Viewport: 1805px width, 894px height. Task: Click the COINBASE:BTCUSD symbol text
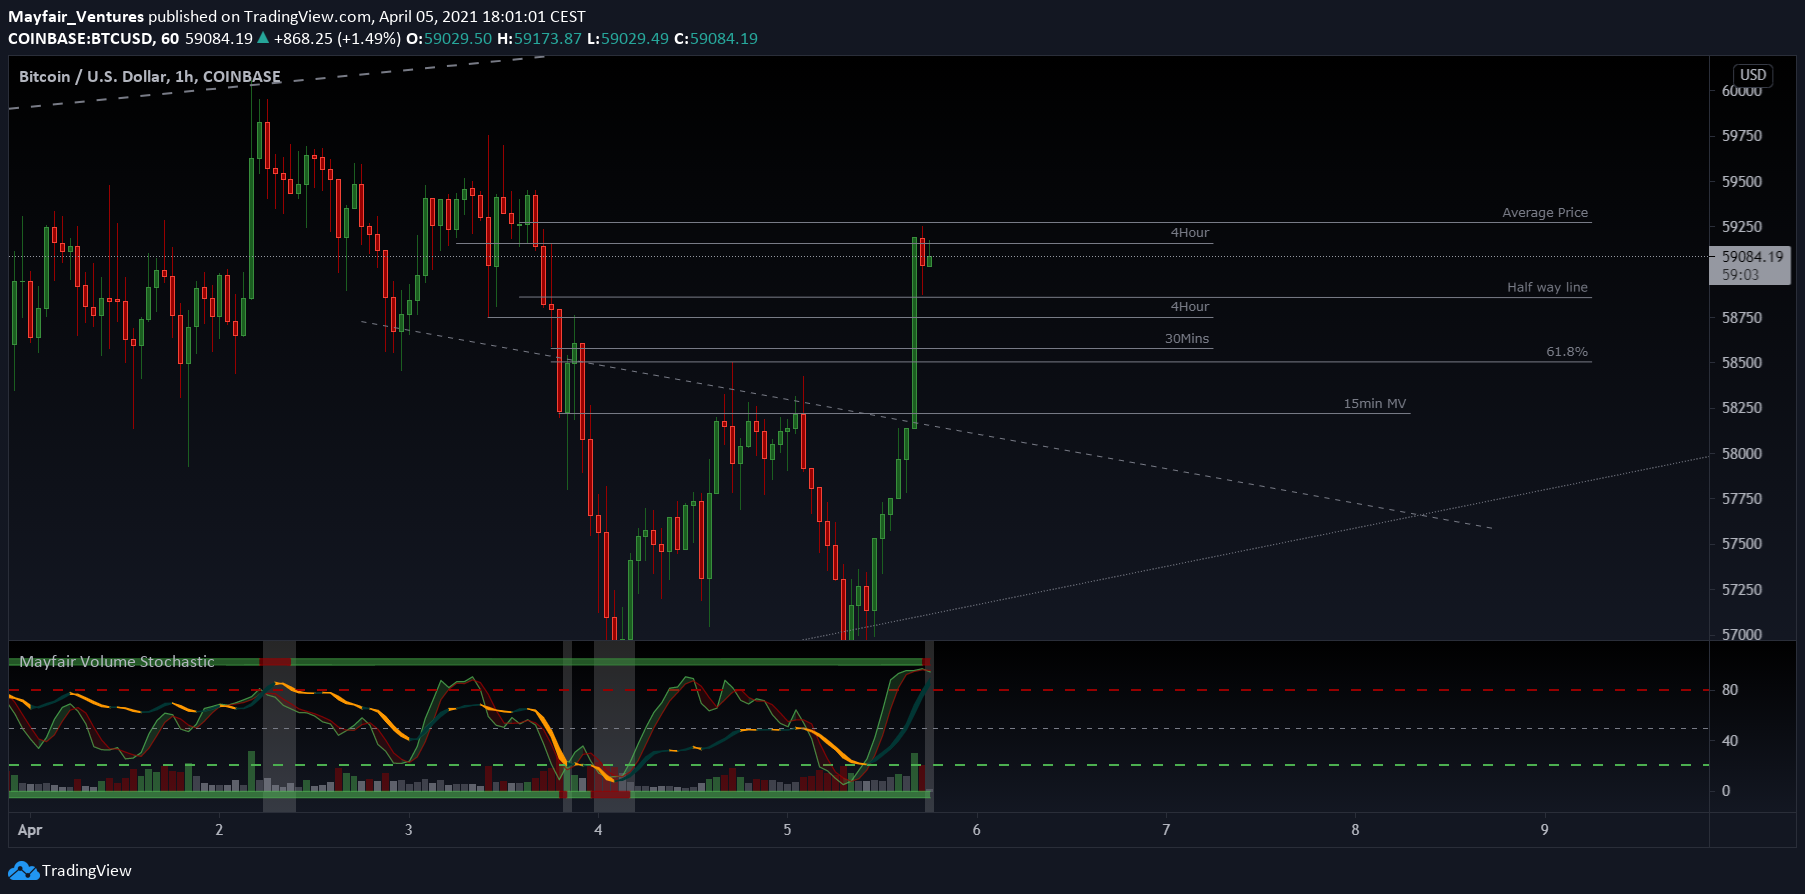(x=80, y=39)
